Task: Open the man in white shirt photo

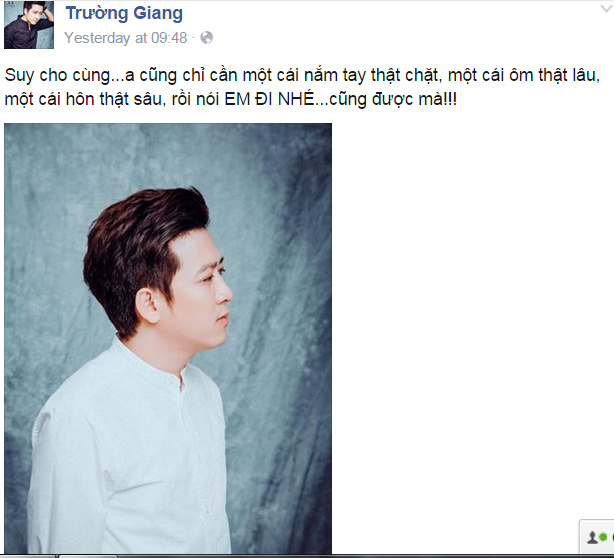Action: point(168,338)
